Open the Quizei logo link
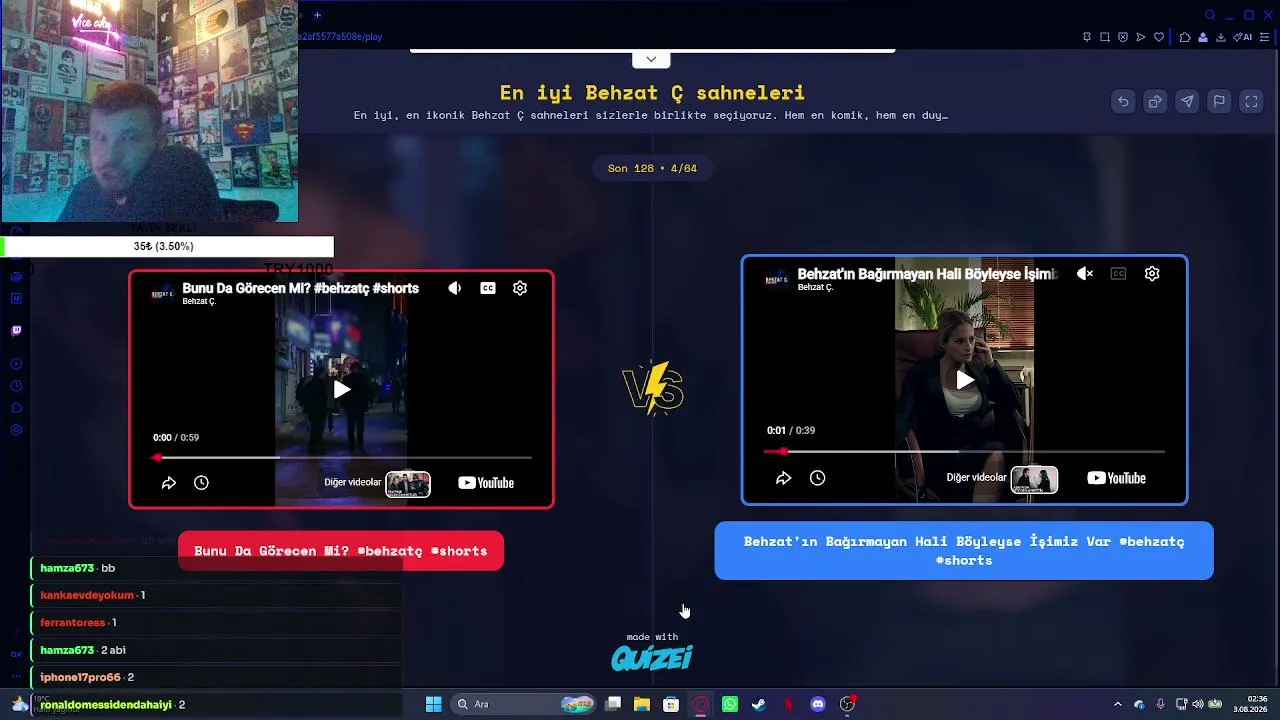1280x720 pixels. click(652, 658)
